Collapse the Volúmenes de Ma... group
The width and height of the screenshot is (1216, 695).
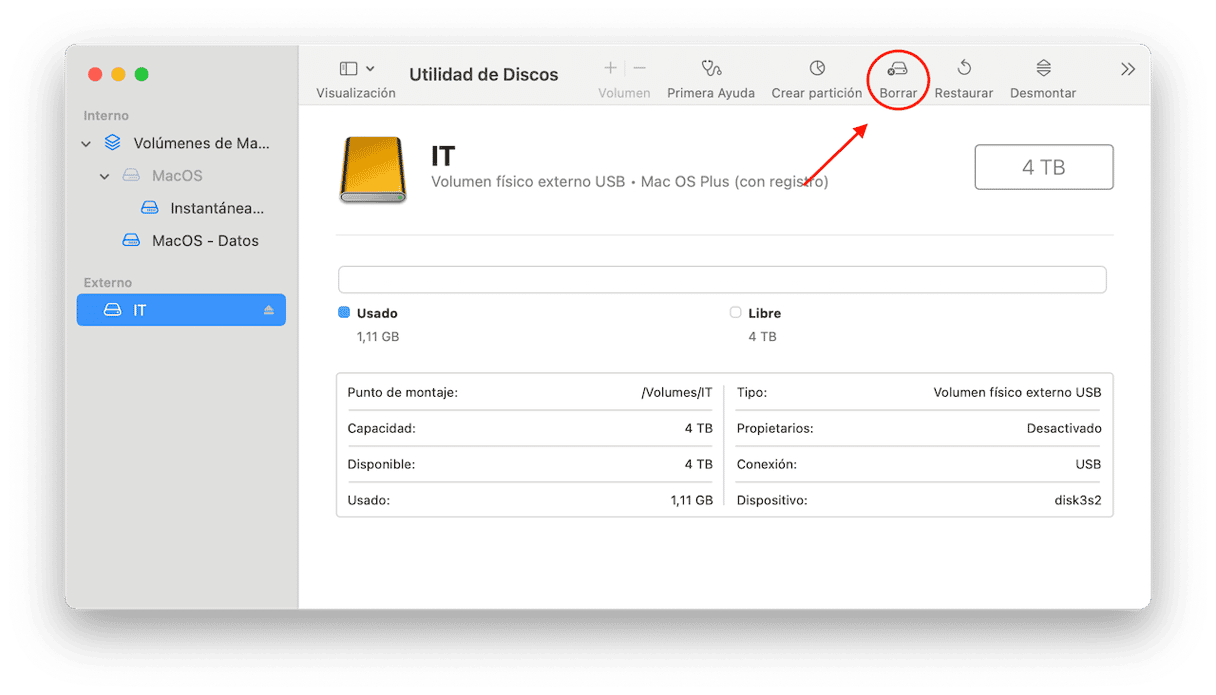pos(86,144)
